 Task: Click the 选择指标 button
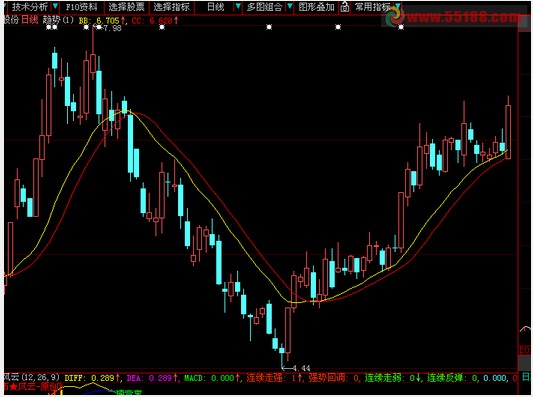point(172,7)
